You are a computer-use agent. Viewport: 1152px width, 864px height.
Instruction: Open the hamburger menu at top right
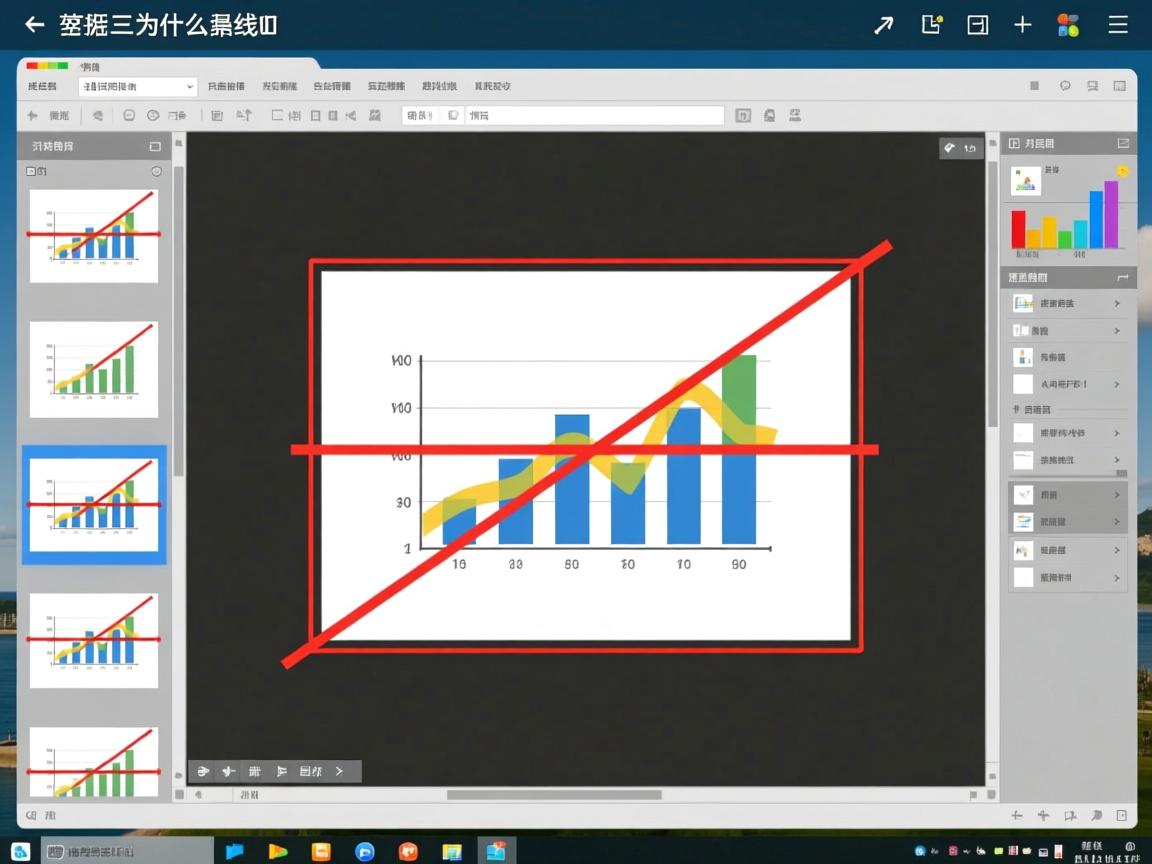(x=1118, y=25)
